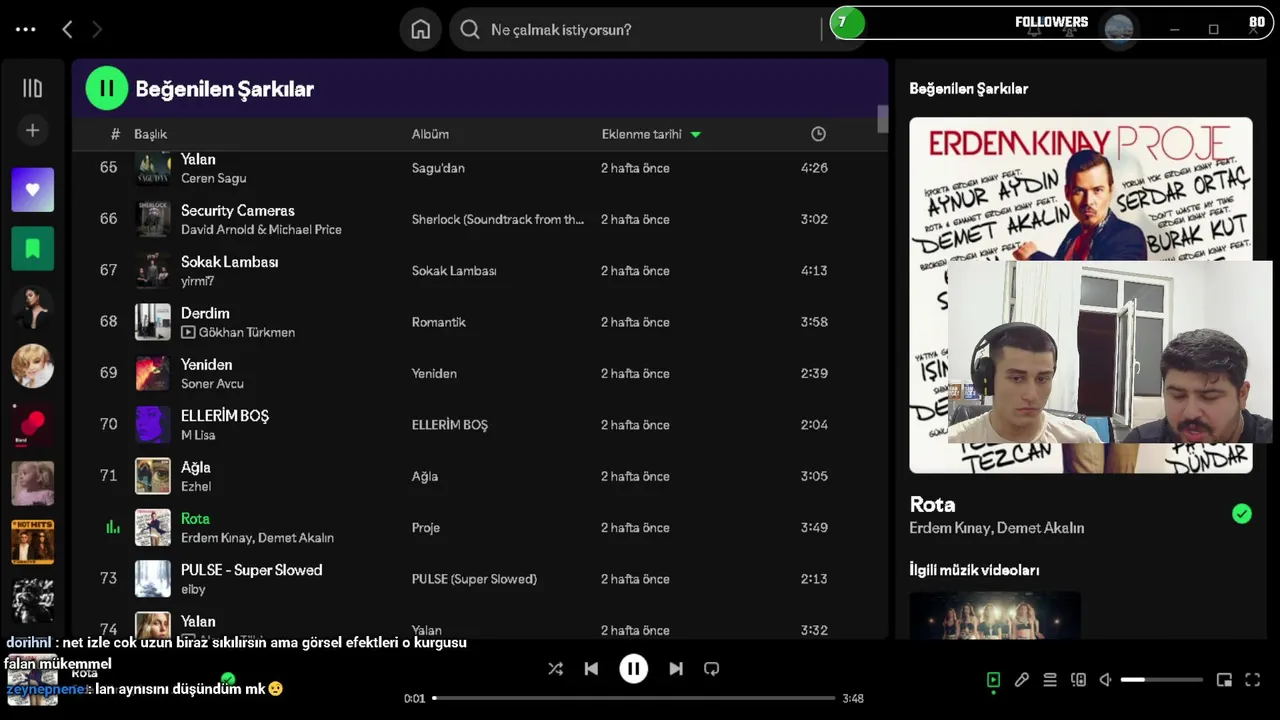The height and width of the screenshot is (720, 1280).
Task: Click 'Beğenilen Şarkılar' heading in right panel
Action: point(968,88)
